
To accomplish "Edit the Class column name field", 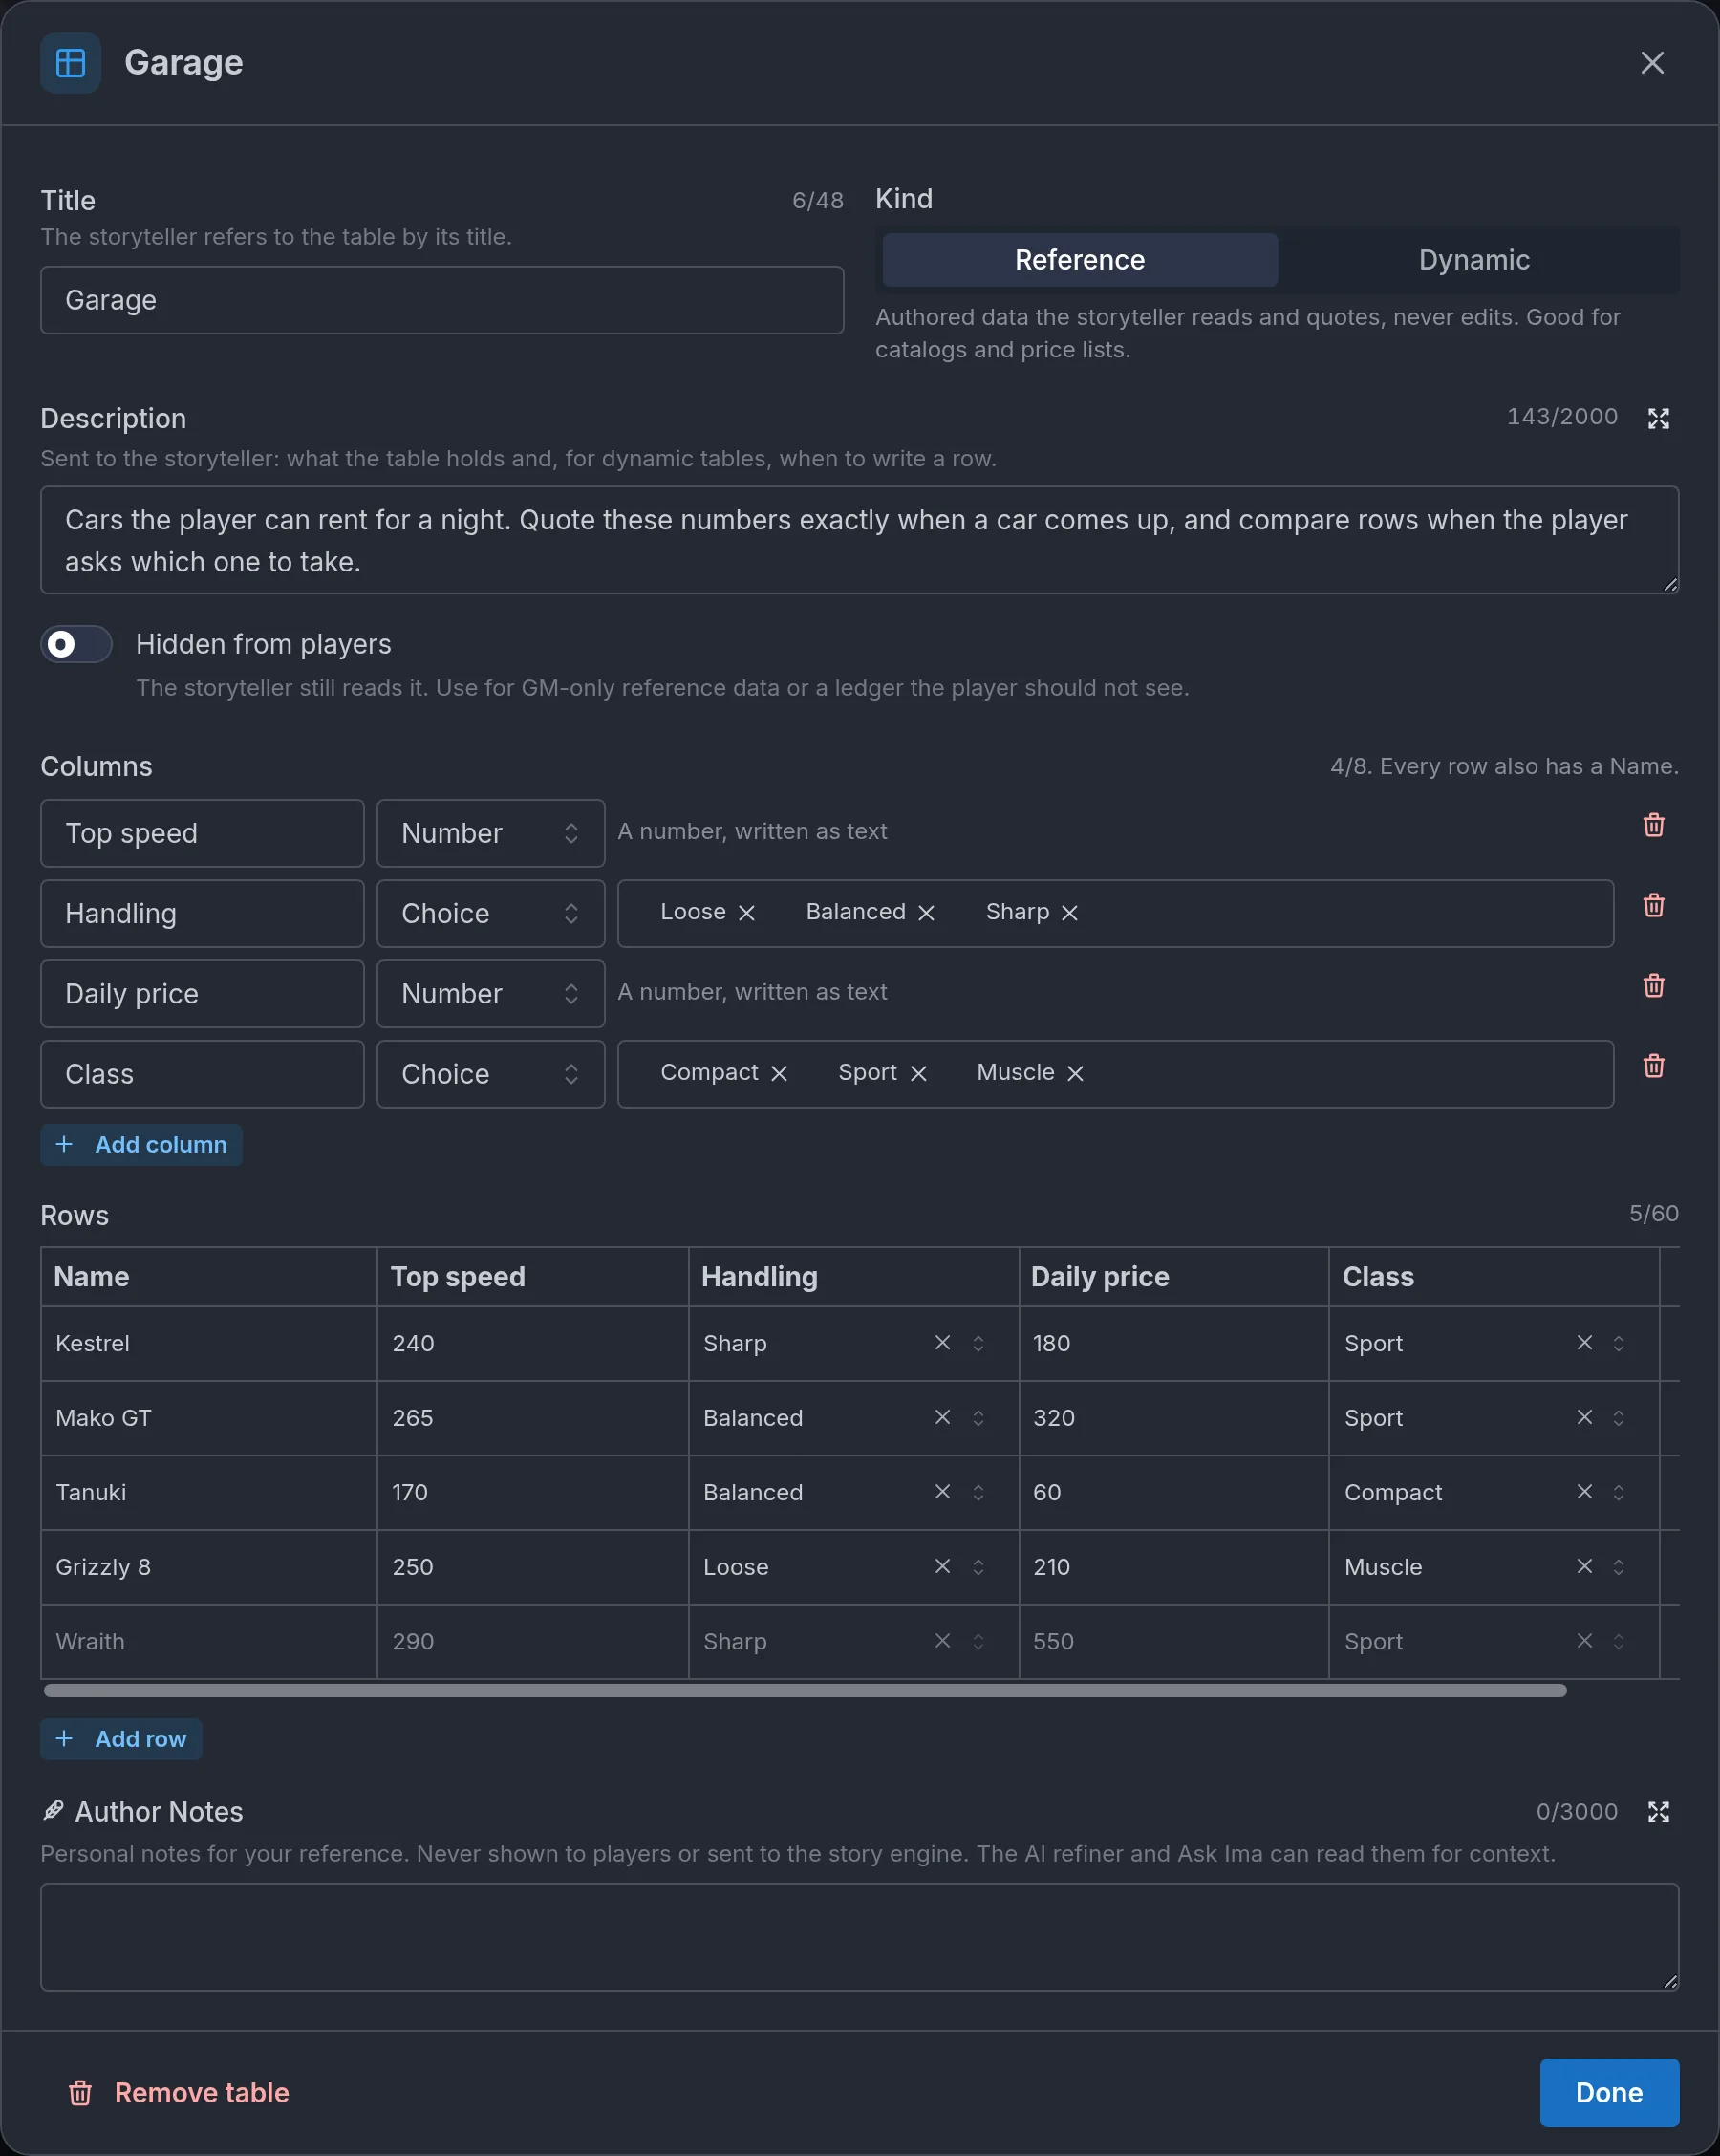I will (x=202, y=1073).
